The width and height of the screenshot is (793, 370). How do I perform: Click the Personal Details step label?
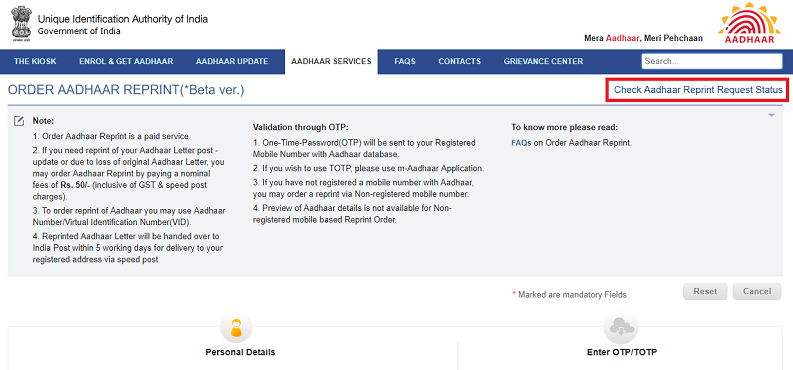click(x=240, y=352)
